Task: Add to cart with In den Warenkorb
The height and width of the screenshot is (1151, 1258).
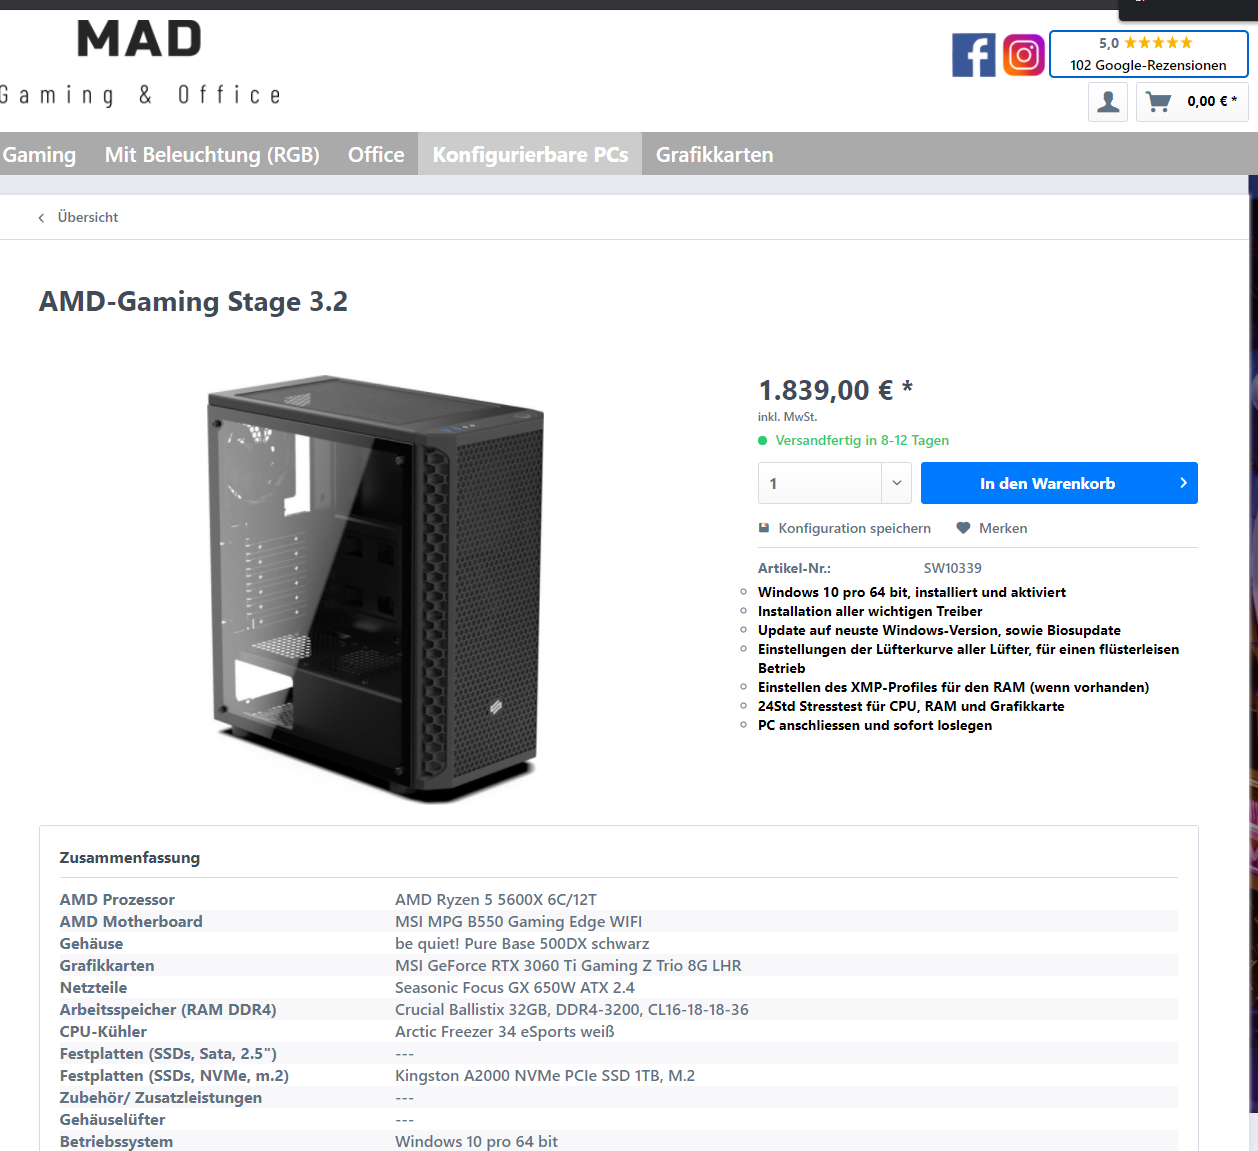Action: point(1059,483)
